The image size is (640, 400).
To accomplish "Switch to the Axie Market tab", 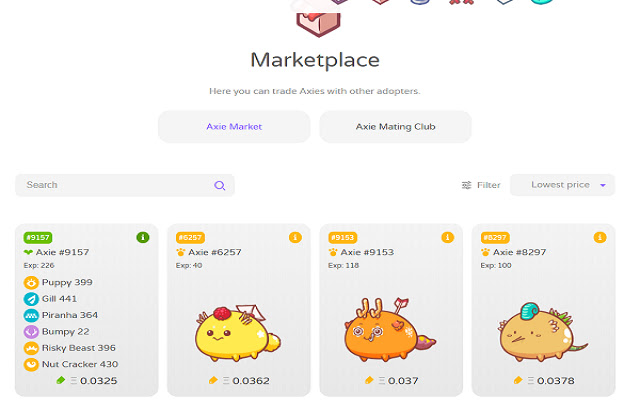I will 234,127.
